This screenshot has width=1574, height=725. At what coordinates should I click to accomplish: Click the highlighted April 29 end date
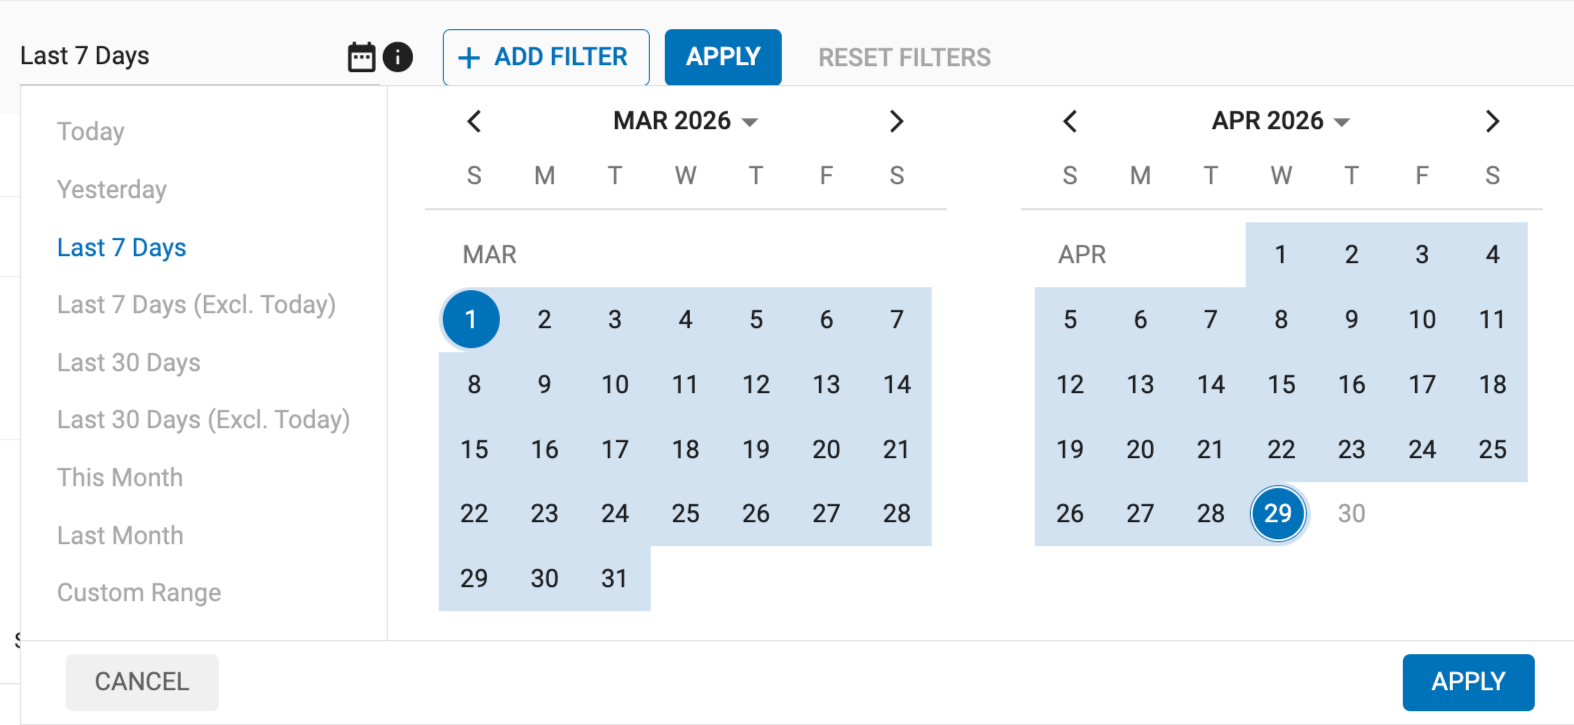click(1278, 513)
